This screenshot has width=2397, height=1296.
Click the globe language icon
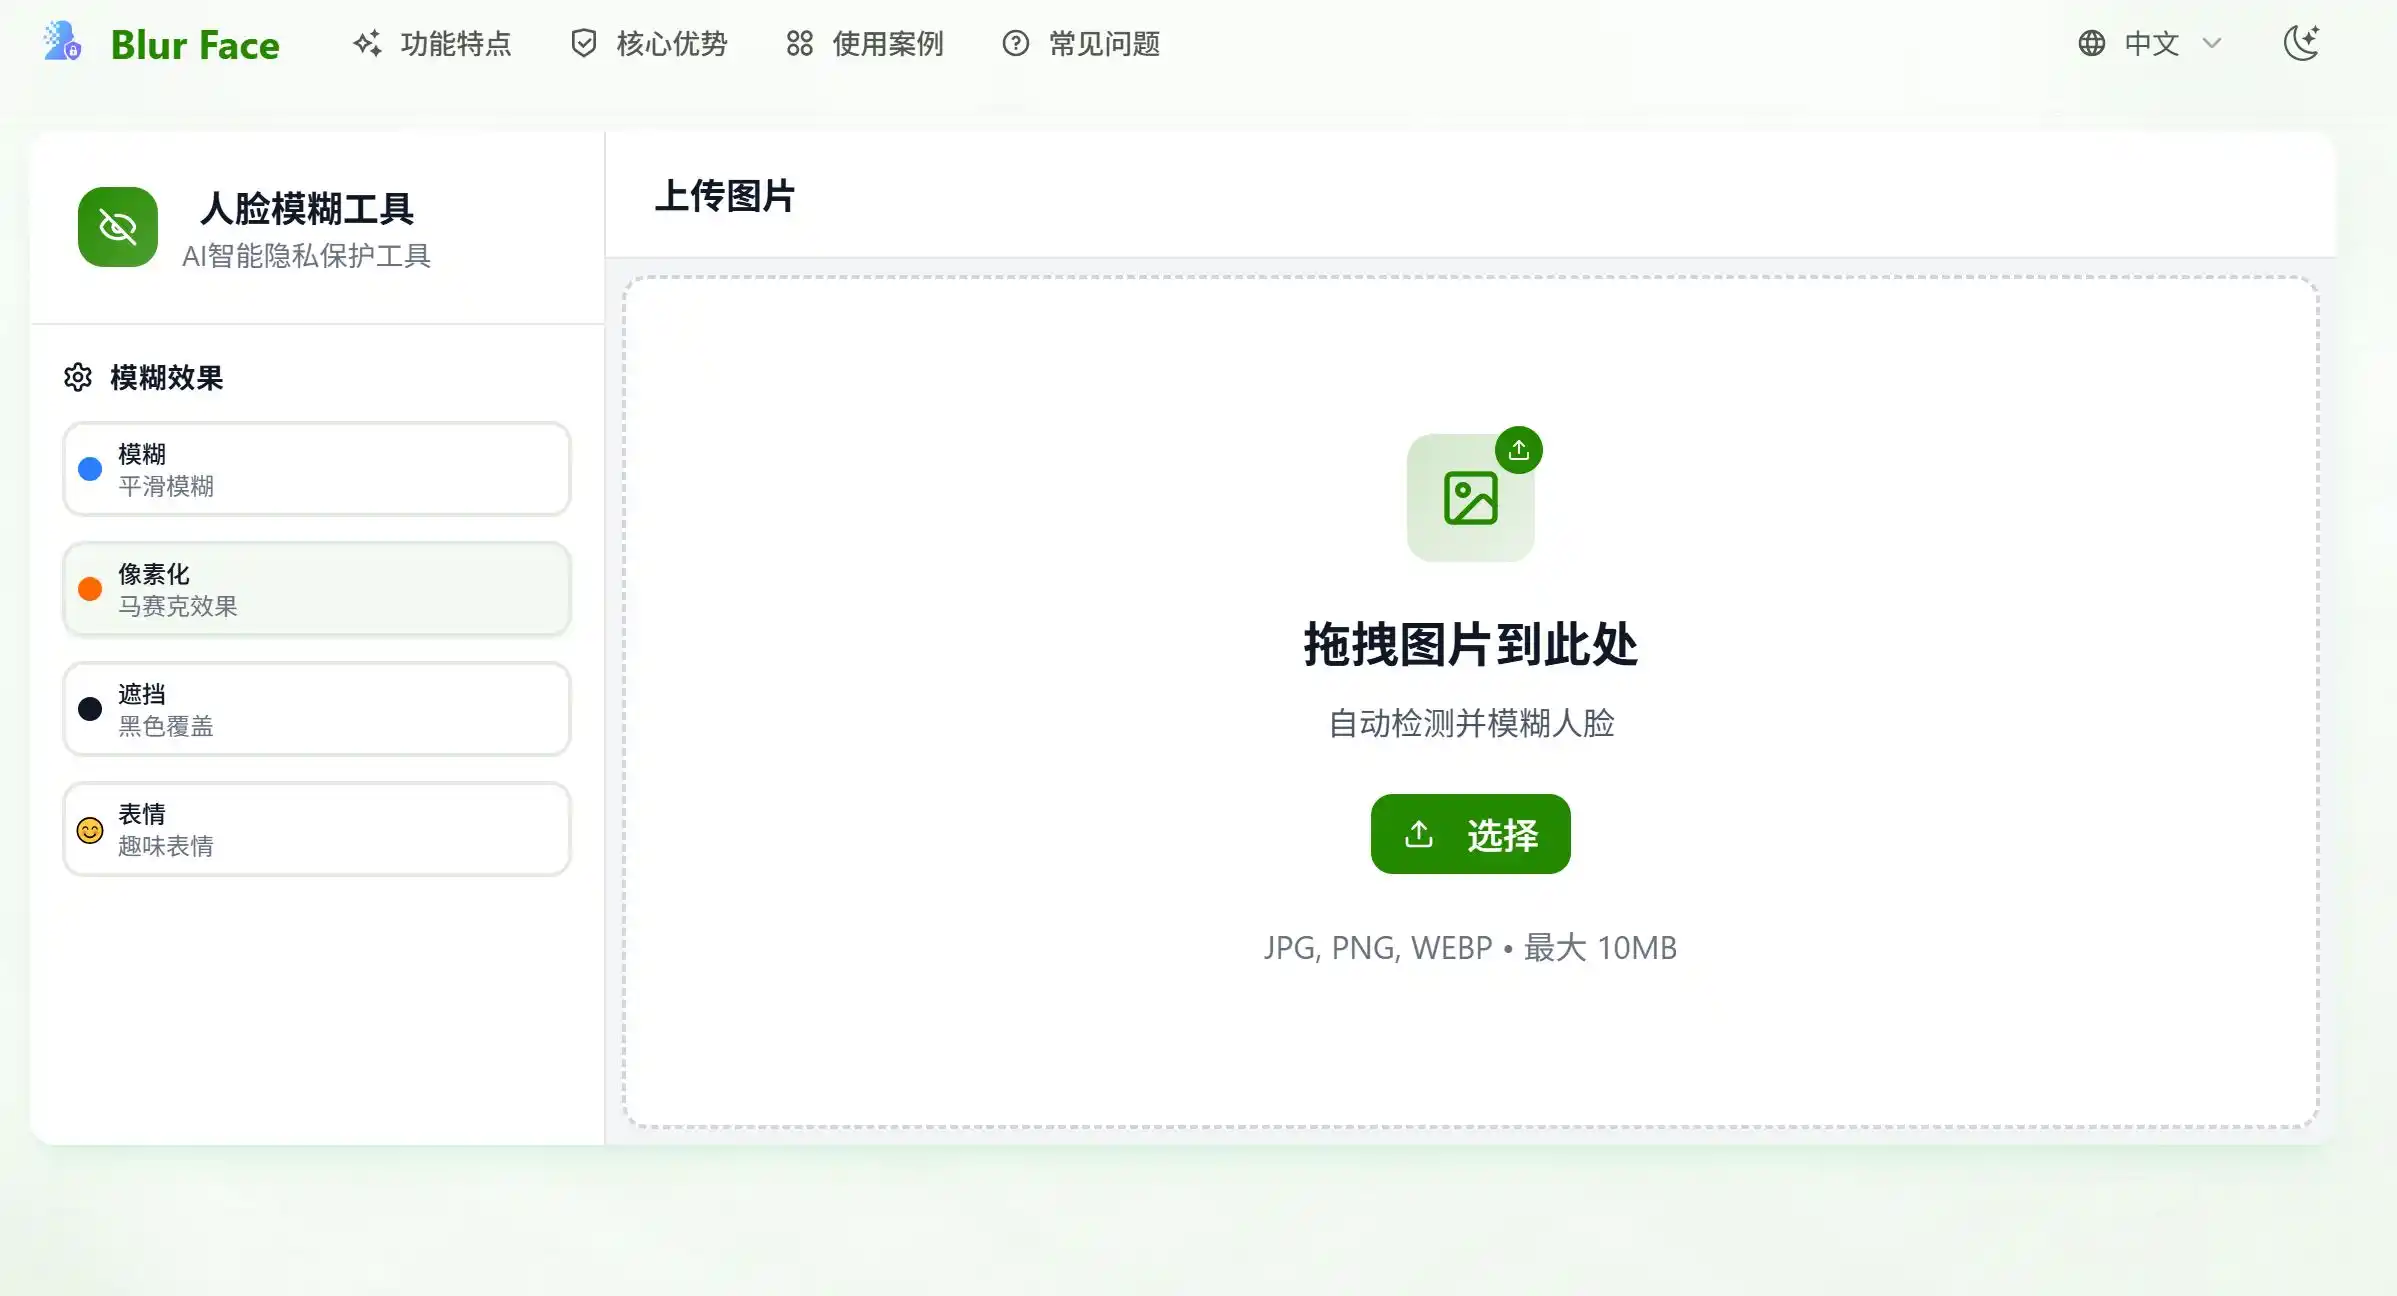click(x=2092, y=43)
